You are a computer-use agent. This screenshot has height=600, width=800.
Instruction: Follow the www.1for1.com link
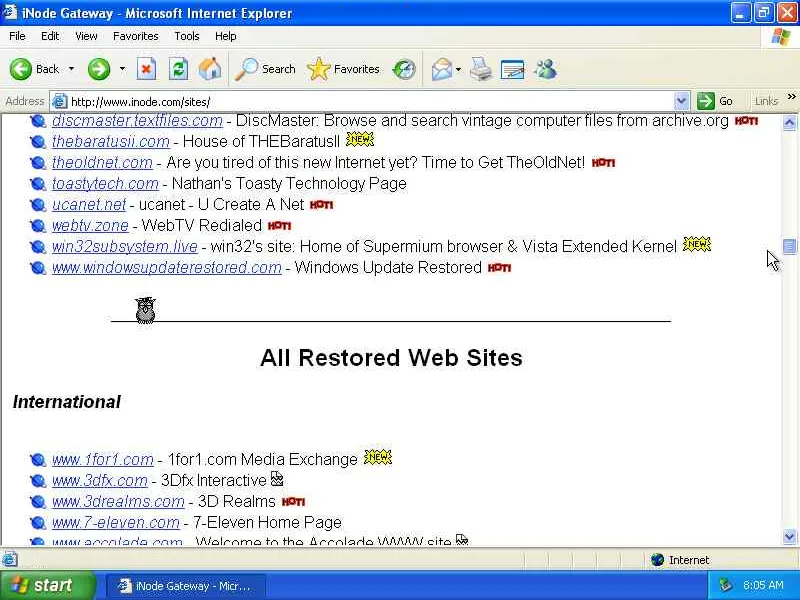[103, 459]
